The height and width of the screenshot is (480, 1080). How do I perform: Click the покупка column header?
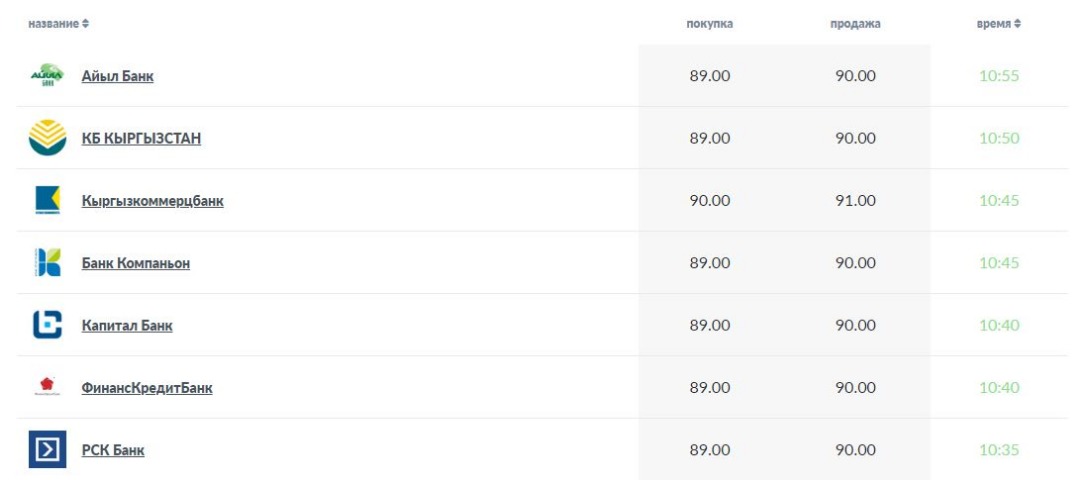(709, 24)
